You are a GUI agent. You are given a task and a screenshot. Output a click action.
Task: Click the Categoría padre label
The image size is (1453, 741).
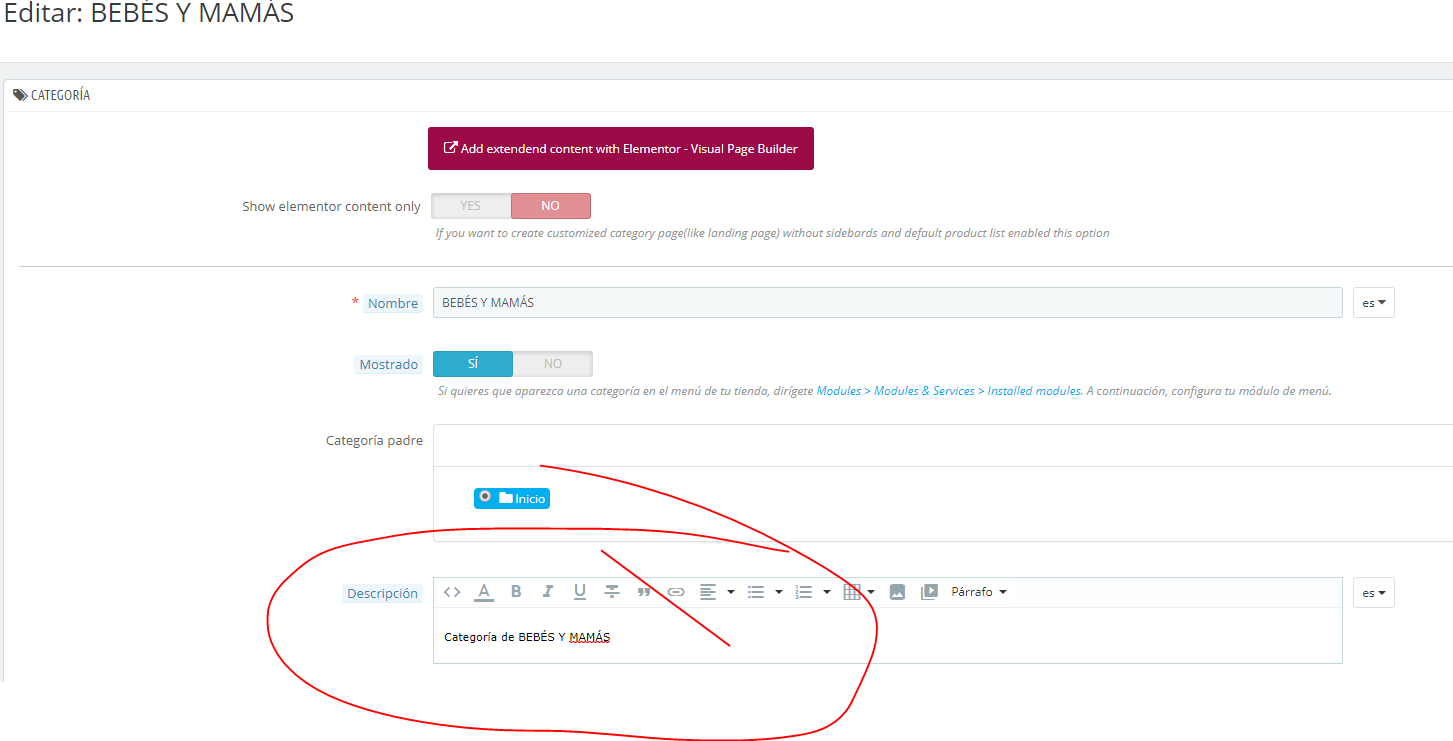(374, 440)
